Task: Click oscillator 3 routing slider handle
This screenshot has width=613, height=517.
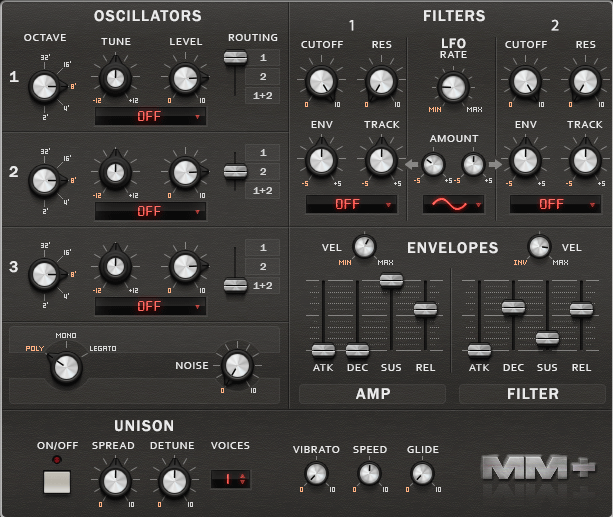Action: [235, 285]
